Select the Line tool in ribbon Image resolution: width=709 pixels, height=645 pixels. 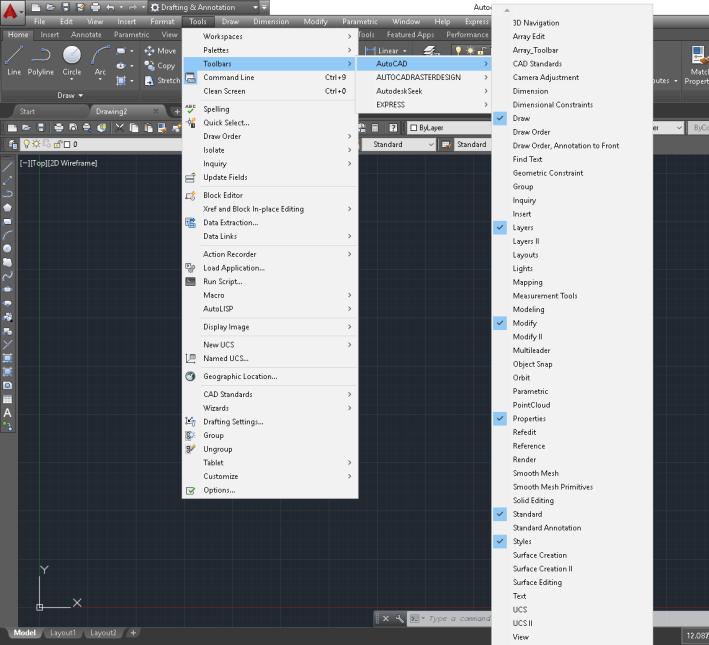[14, 60]
